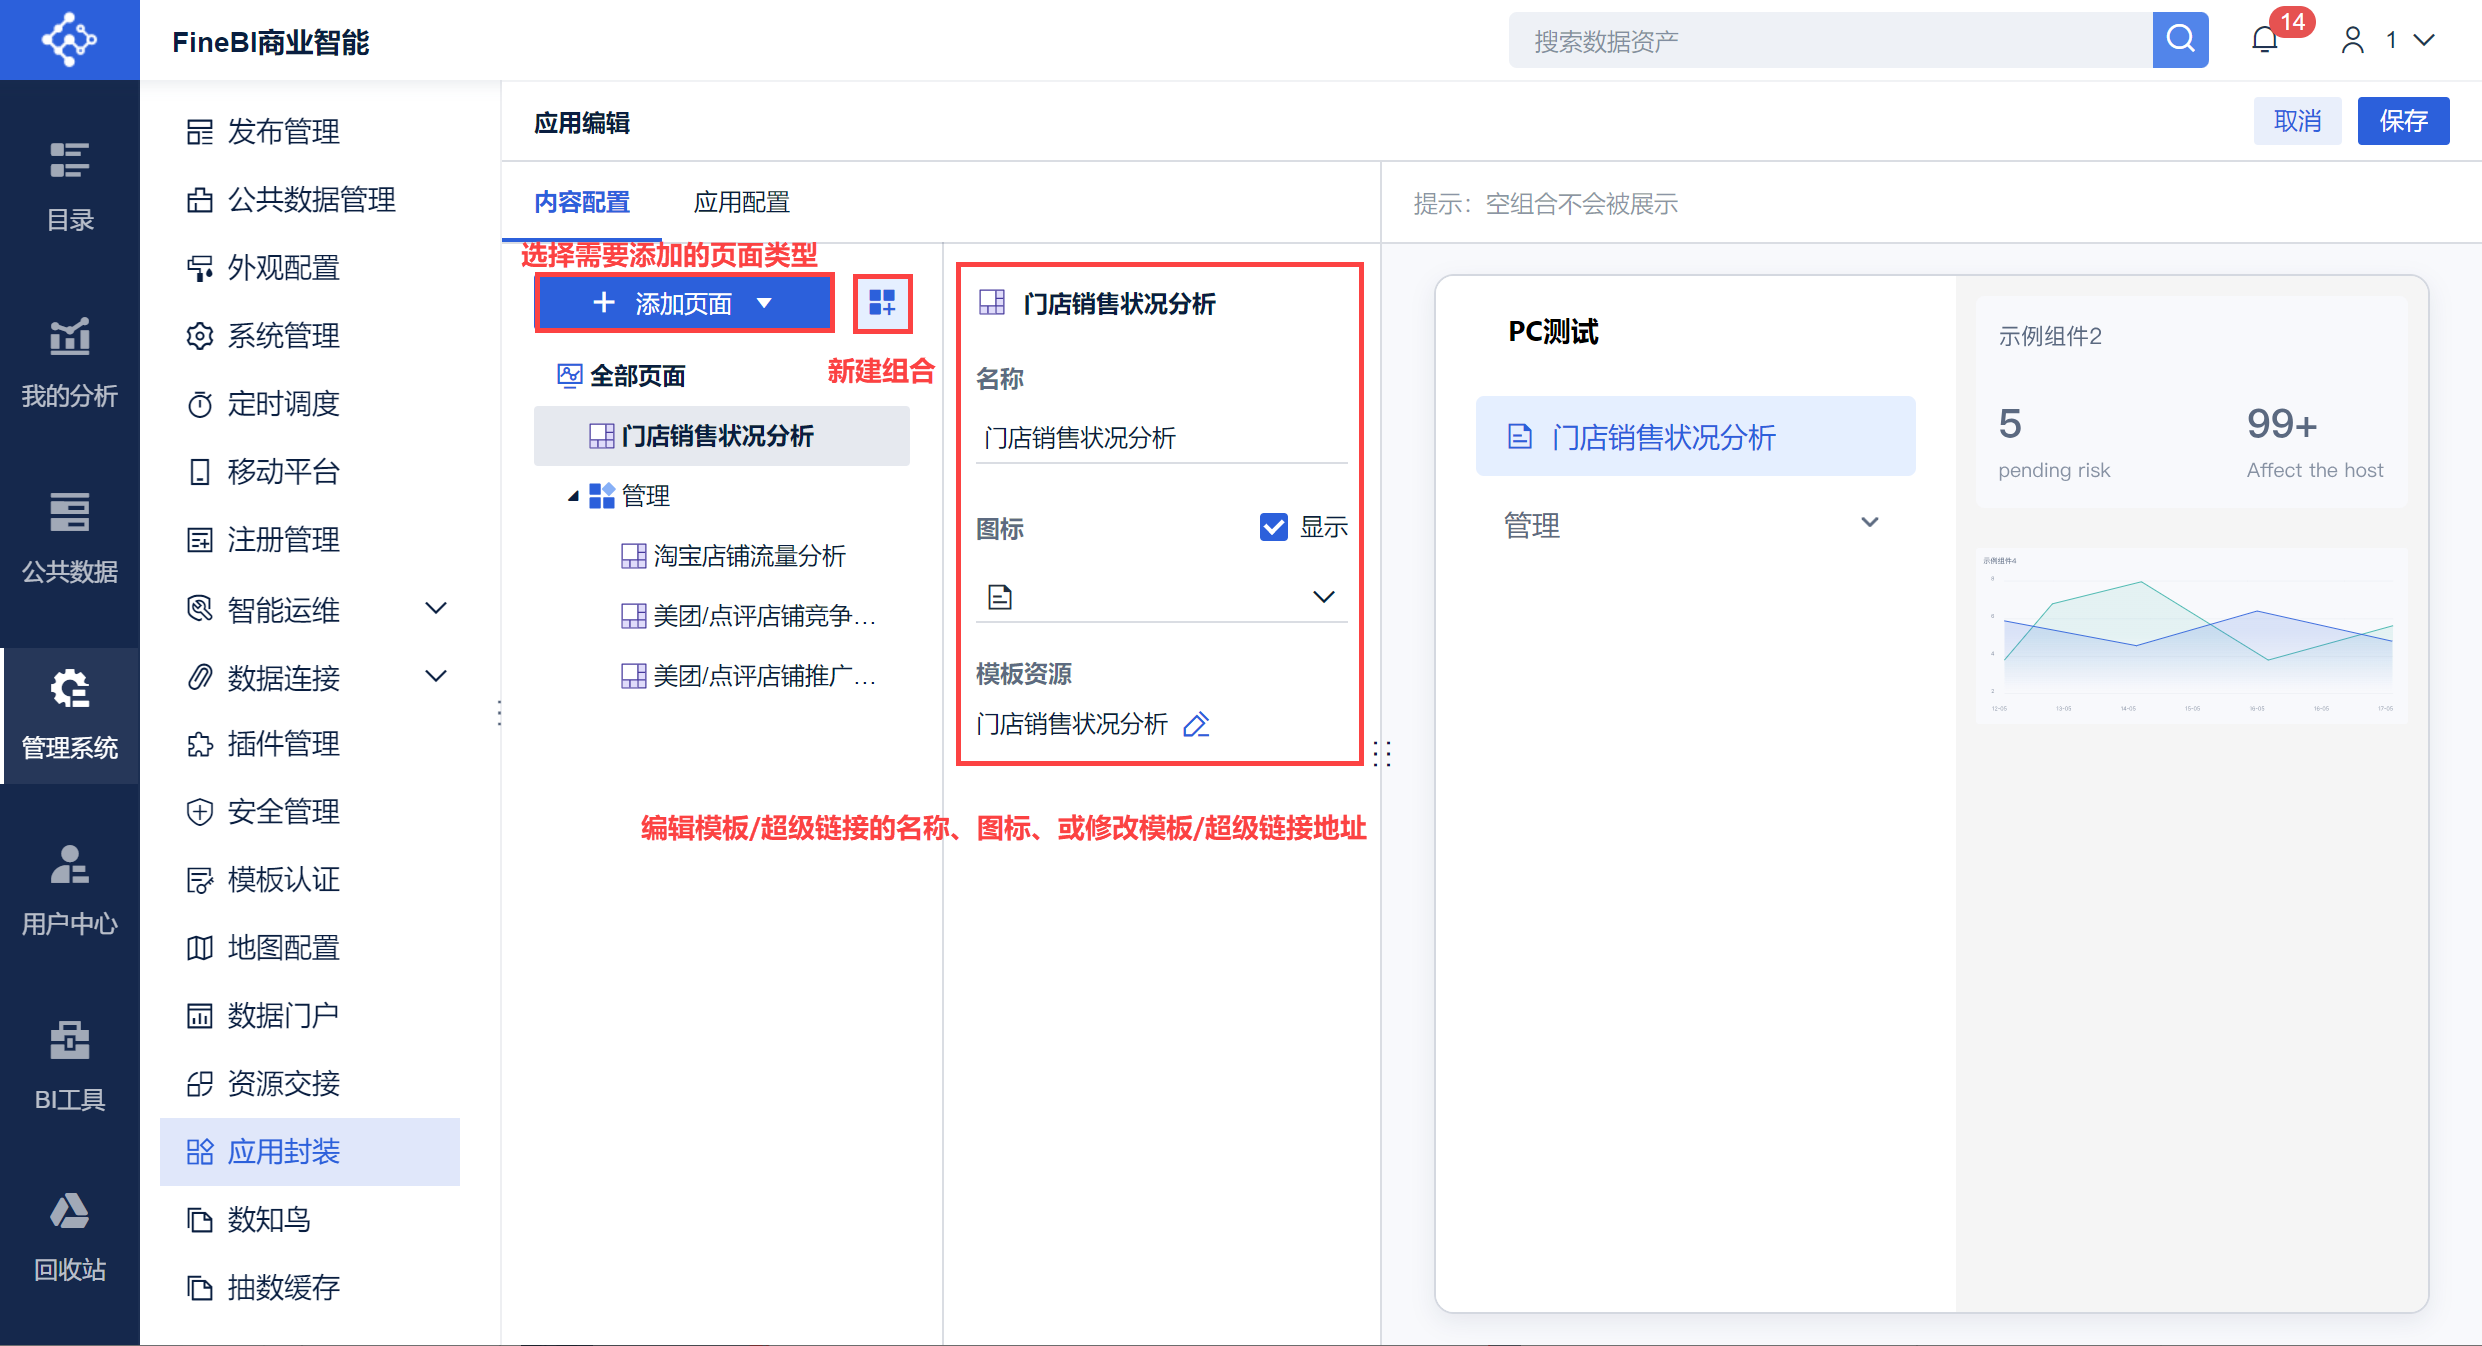This screenshot has height=1346, width=2482.
Task: Click the 名称 input field
Action: tap(1160, 438)
